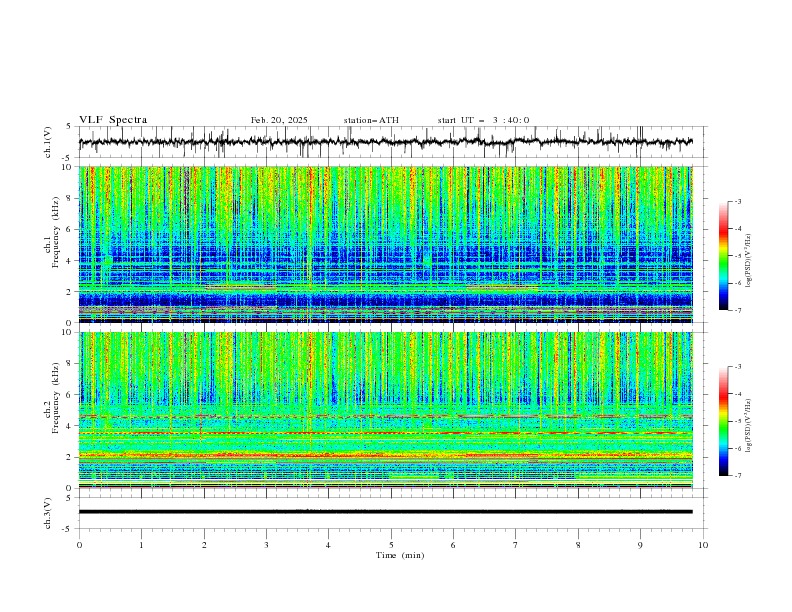Click time axis tick label "9"
This screenshot has width=792, height=612.
pyautogui.click(x=640, y=545)
